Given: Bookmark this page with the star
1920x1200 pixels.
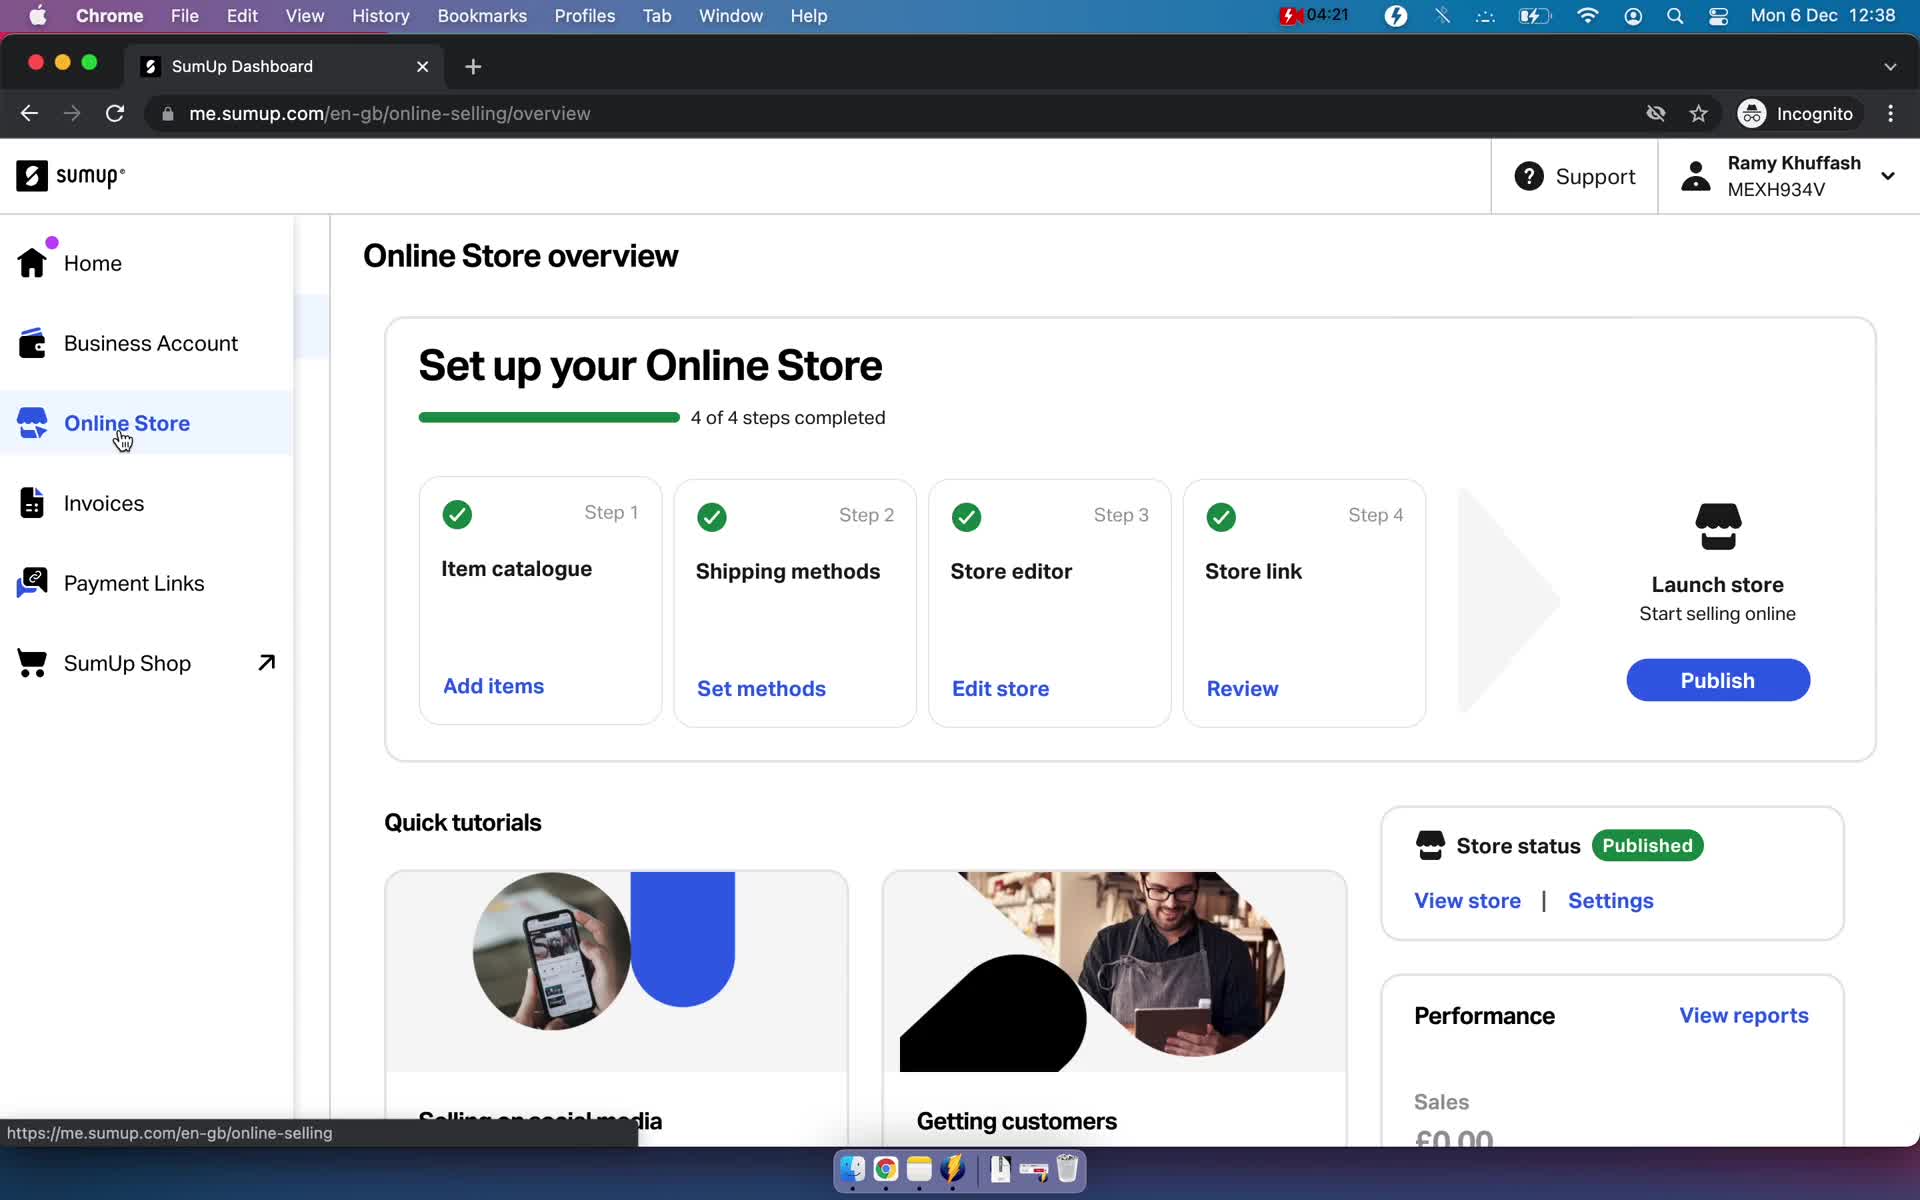Looking at the screenshot, I should [1698, 114].
